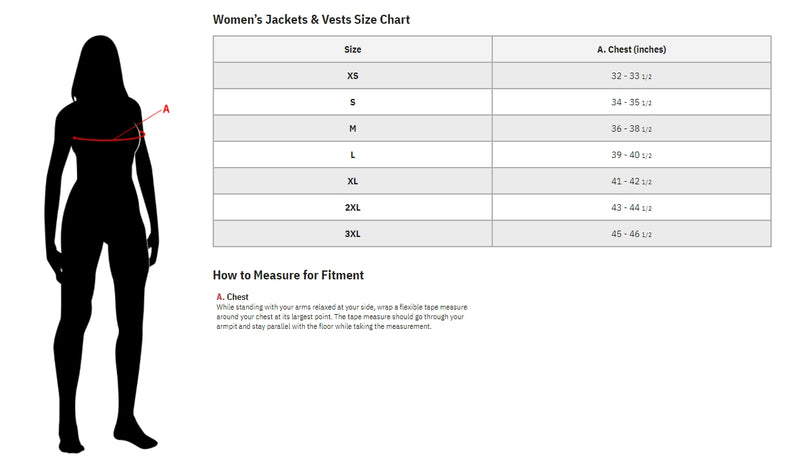Click the 2XL size cell
This screenshot has width=800, height=465.
[352, 207]
